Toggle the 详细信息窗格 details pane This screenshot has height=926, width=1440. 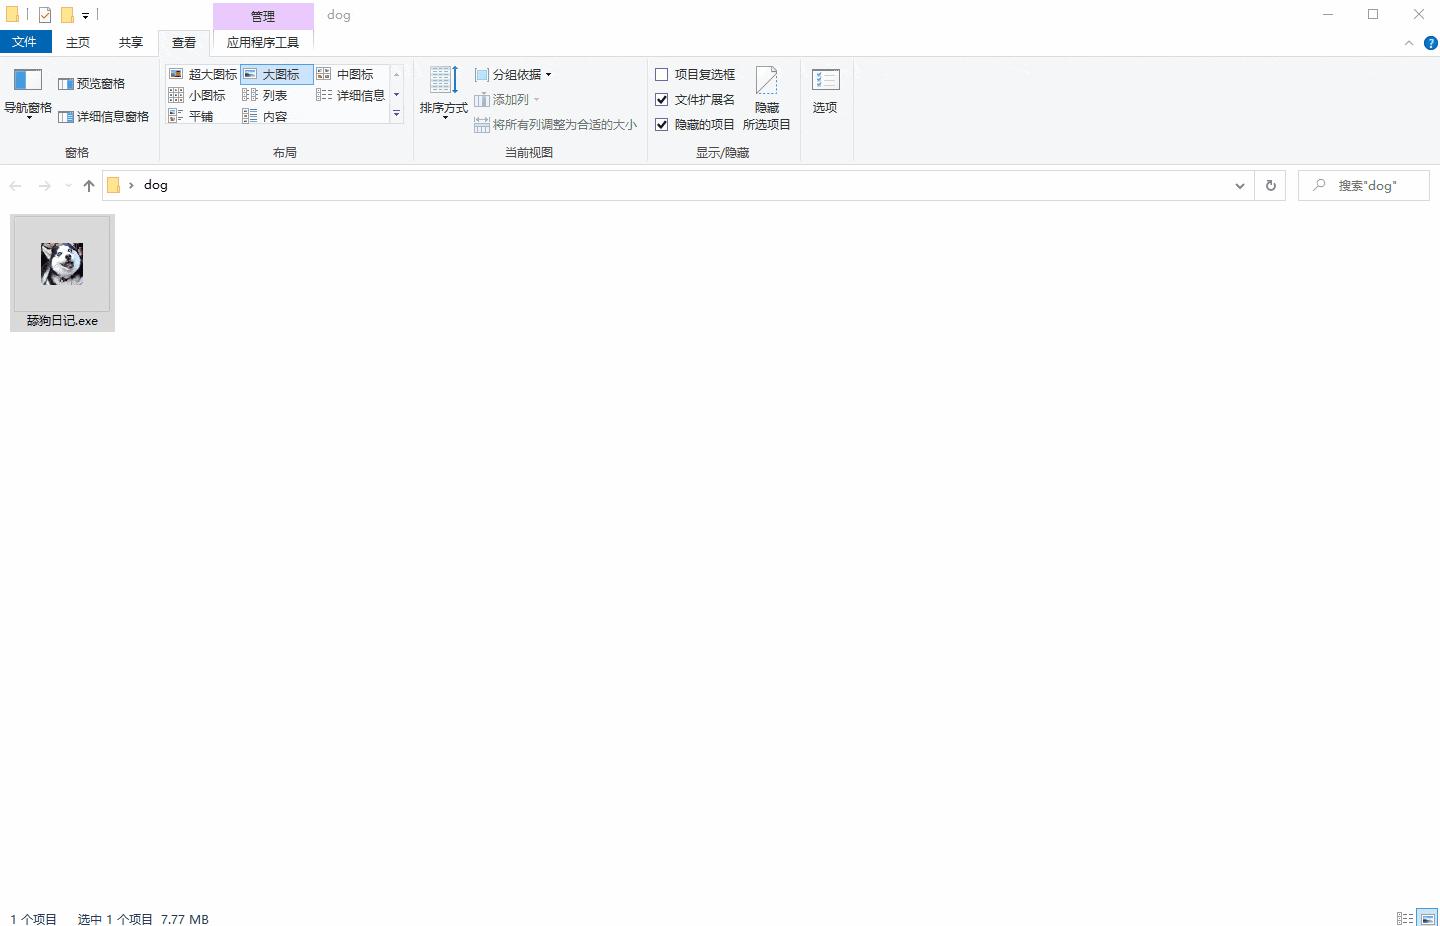pos(103,117)
